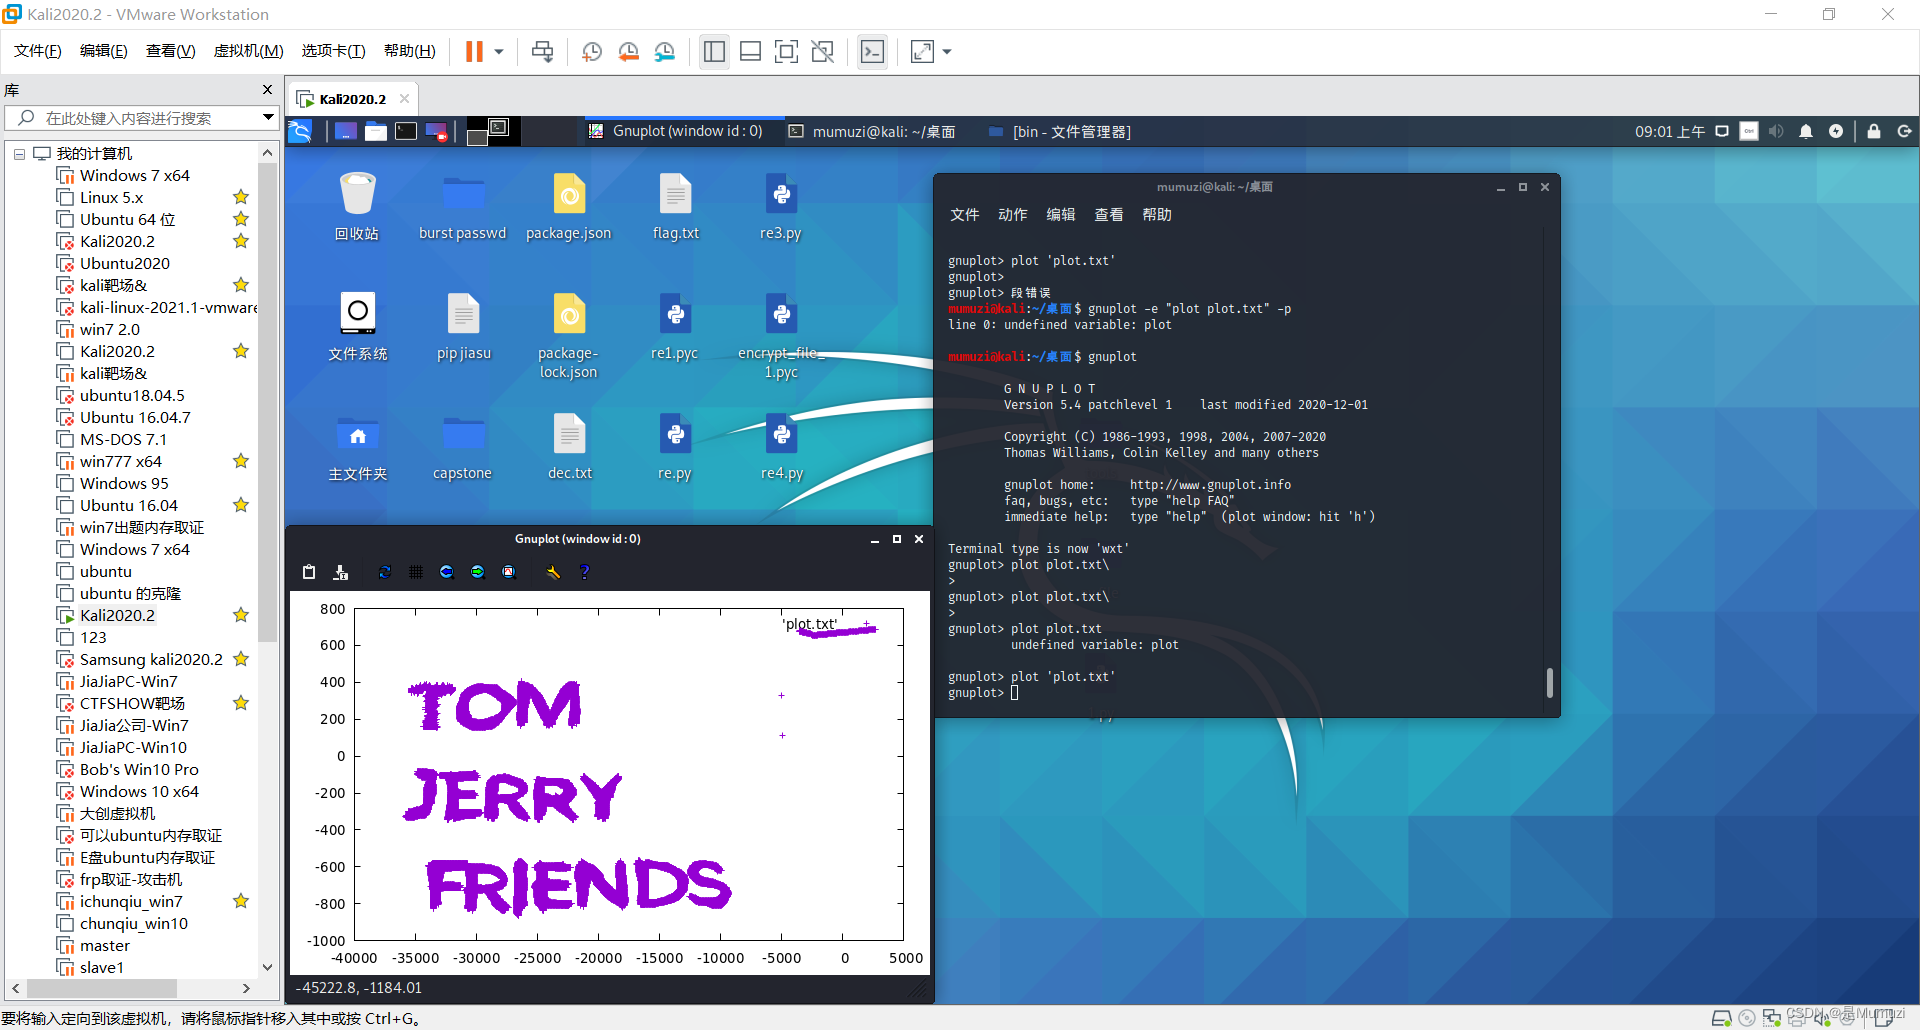The image size is (1920, 1030).
Task: Apply next zoom settings in Gnuplot
Action: (x=478, y=572)
